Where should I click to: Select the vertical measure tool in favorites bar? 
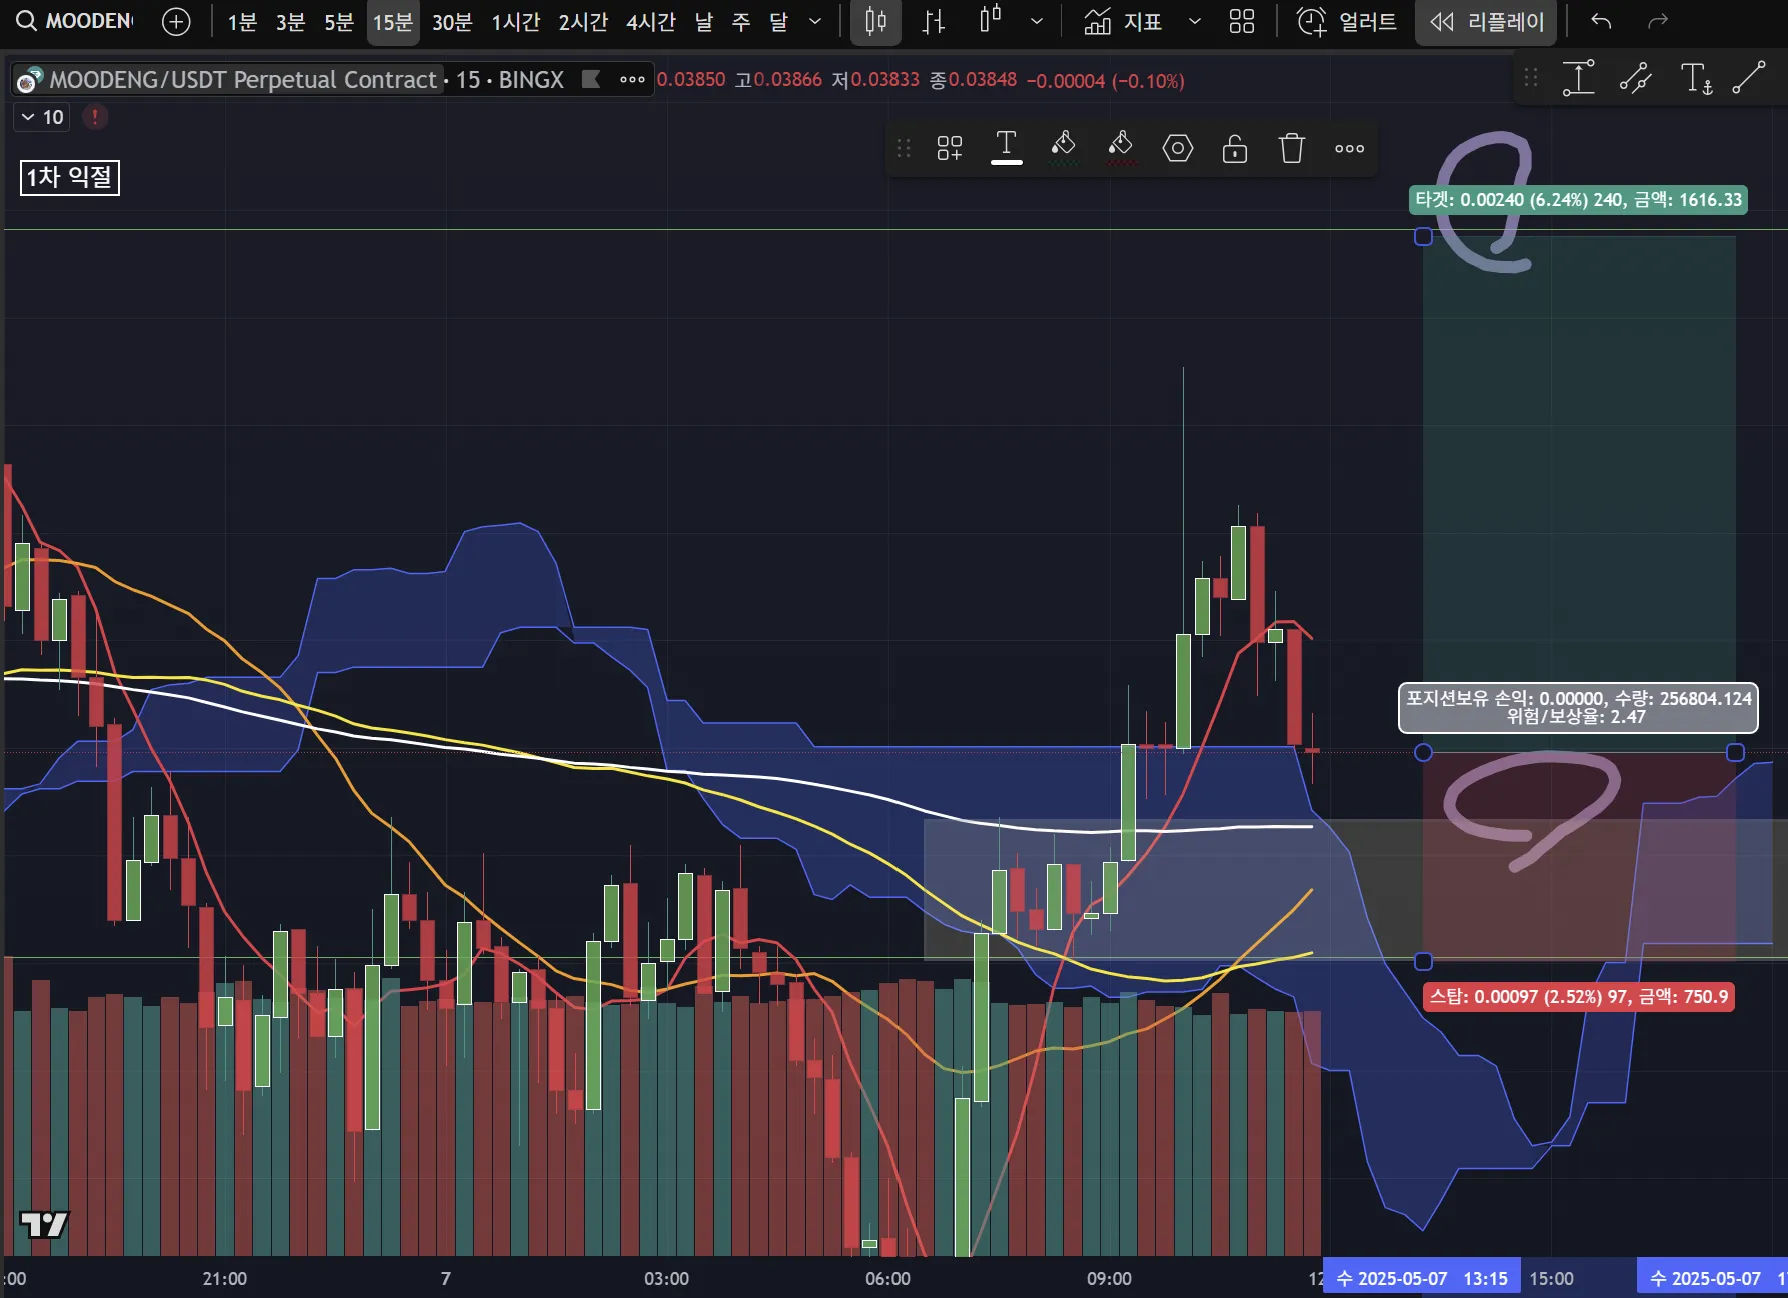pos(1578,77)
